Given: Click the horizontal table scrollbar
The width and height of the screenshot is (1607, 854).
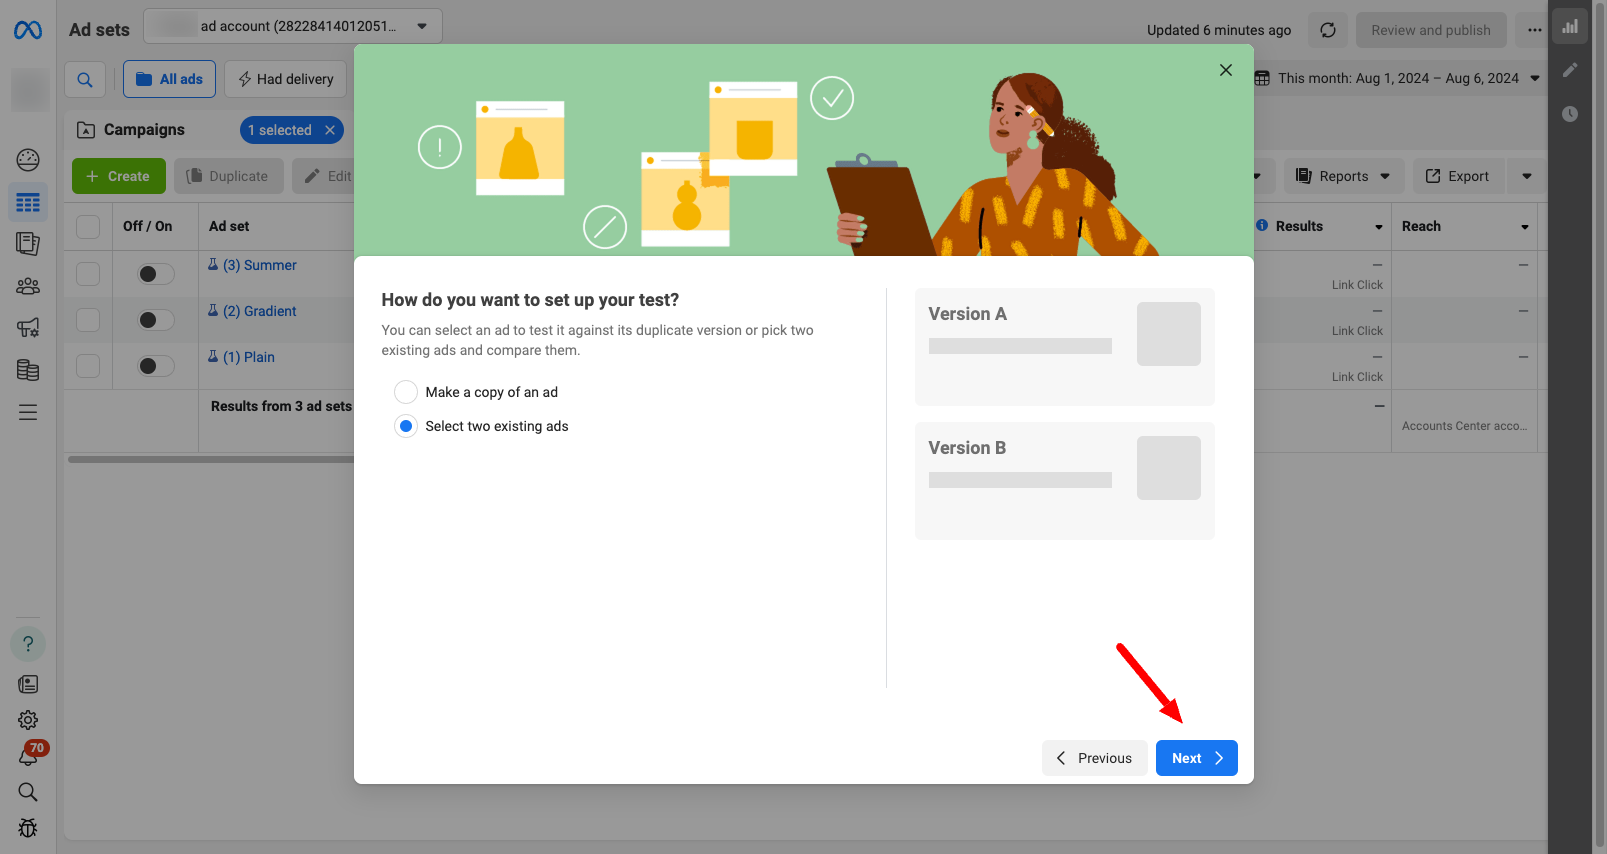Looking at the screenshot, I should click(x=211, y=460).
